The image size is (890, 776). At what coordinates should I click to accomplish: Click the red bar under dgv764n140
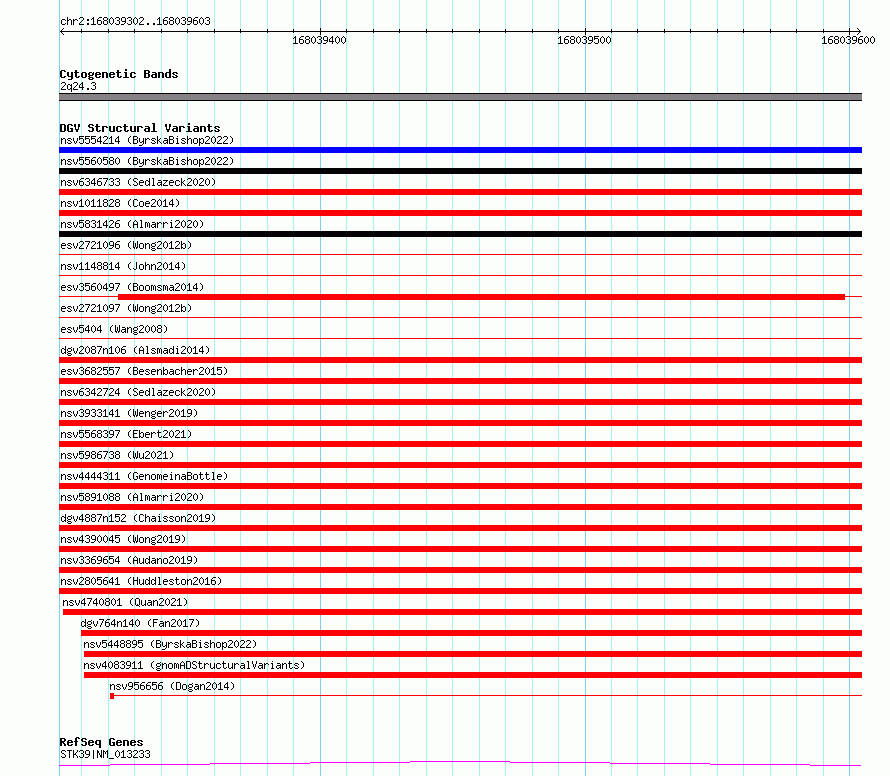471,633
